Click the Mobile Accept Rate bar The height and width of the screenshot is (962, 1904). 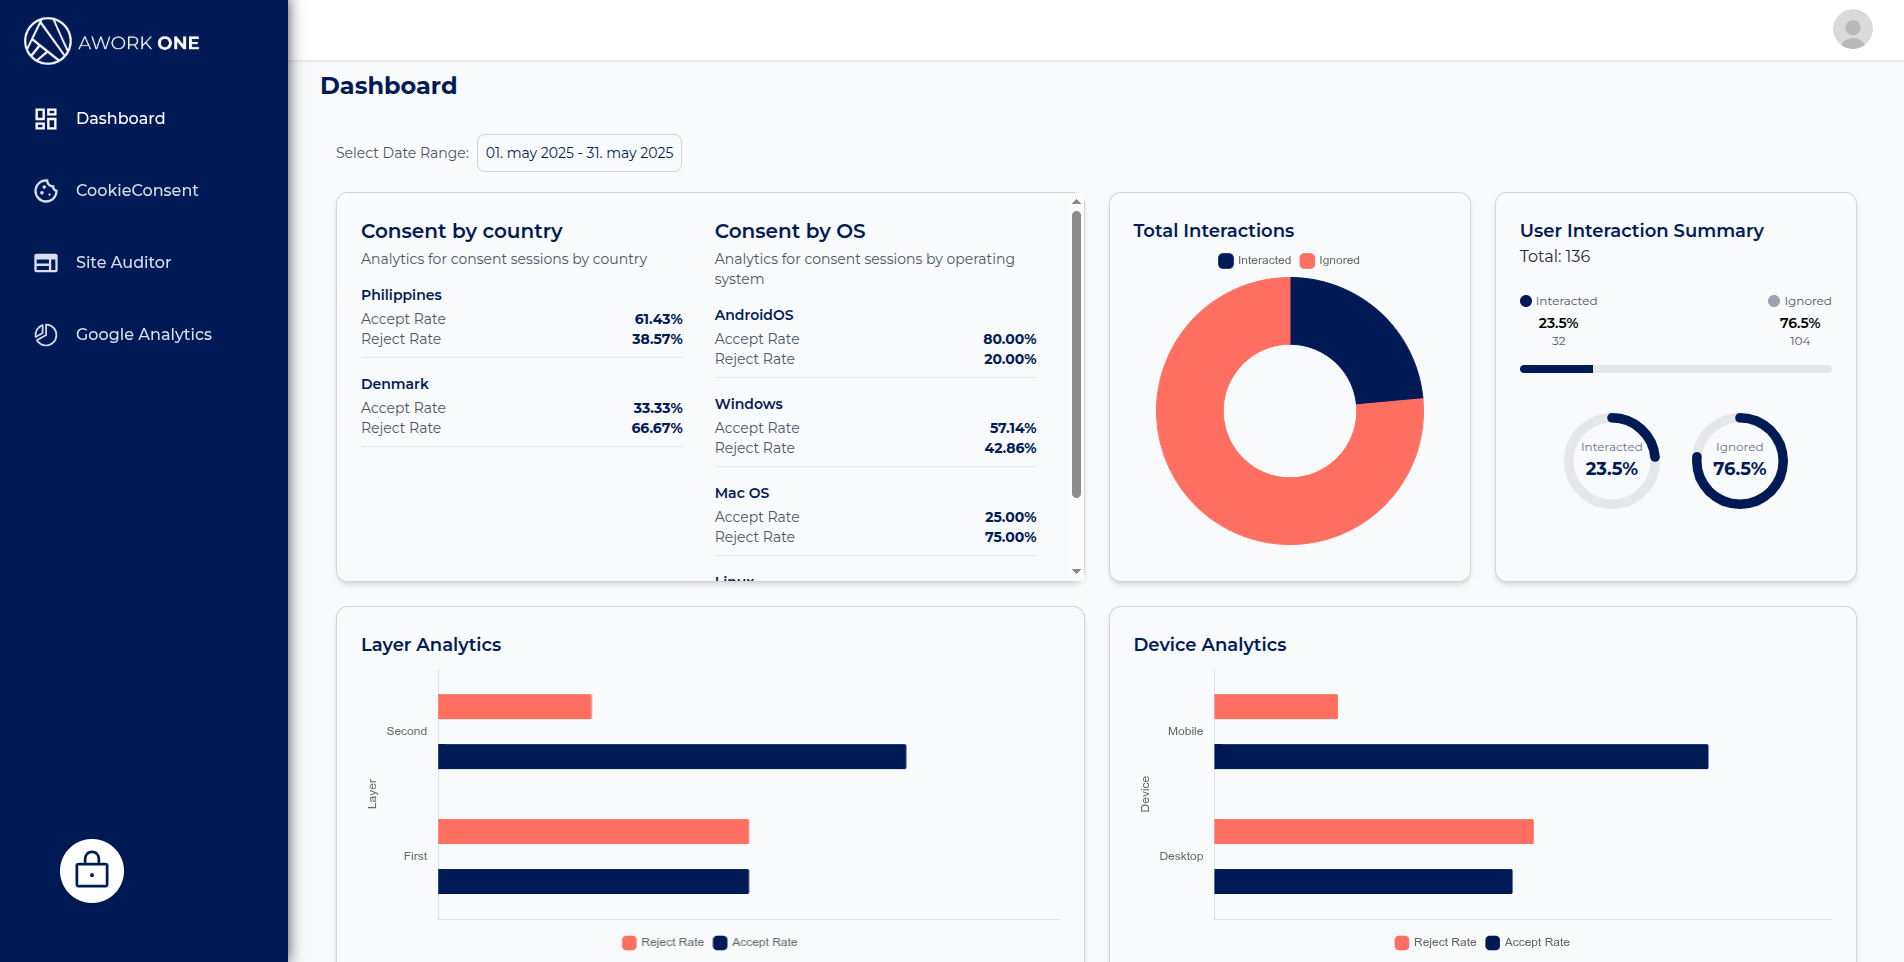click(1461, 757)
